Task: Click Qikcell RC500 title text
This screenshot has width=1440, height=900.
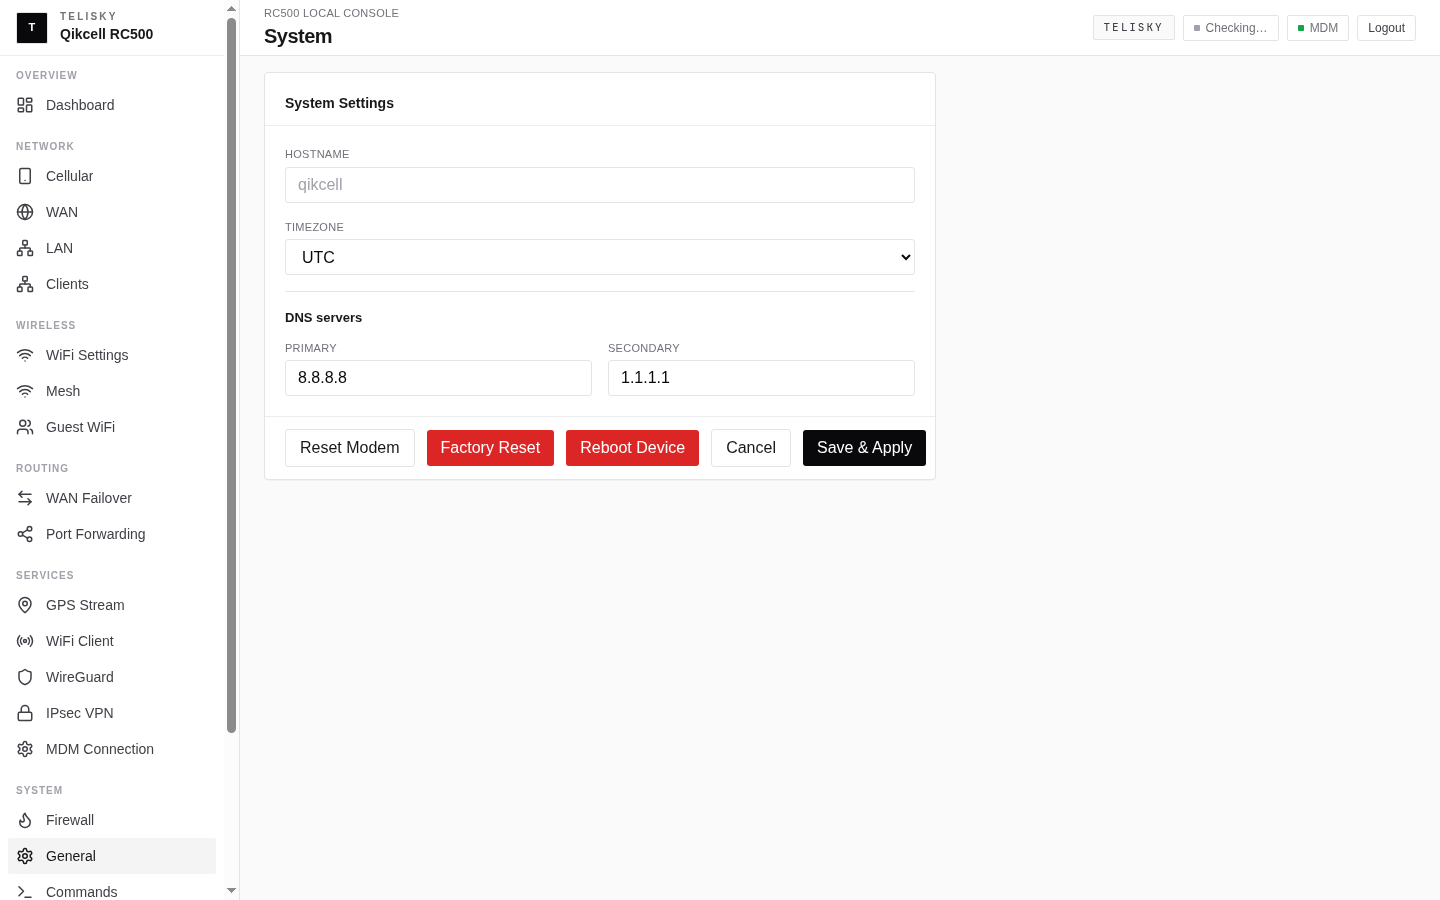Action: click(106, 34)
